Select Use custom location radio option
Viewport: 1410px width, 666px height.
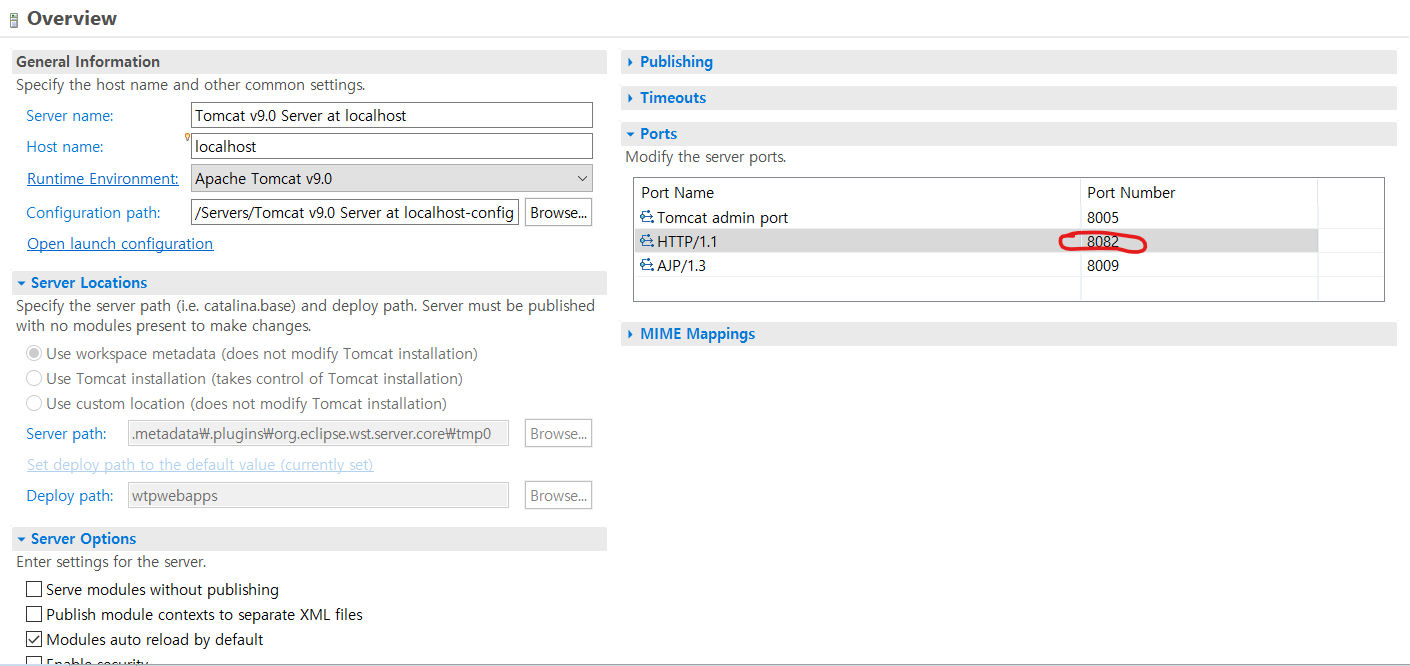click(x=34, y=403)
